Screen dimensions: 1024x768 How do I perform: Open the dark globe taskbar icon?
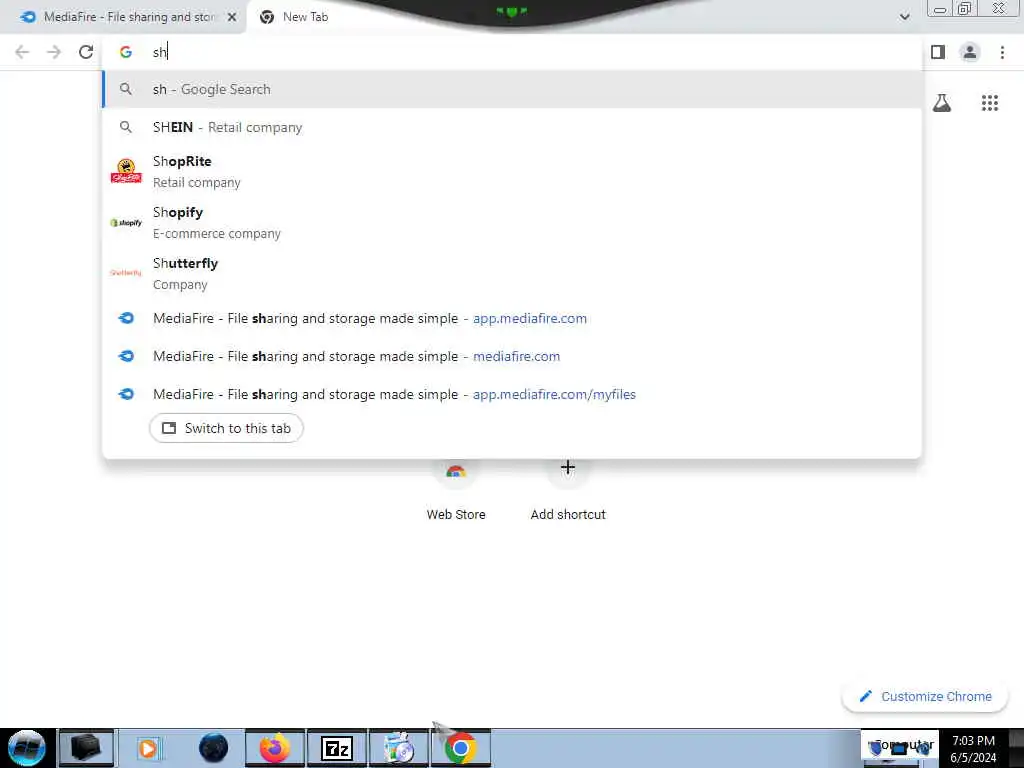point(214,748)
